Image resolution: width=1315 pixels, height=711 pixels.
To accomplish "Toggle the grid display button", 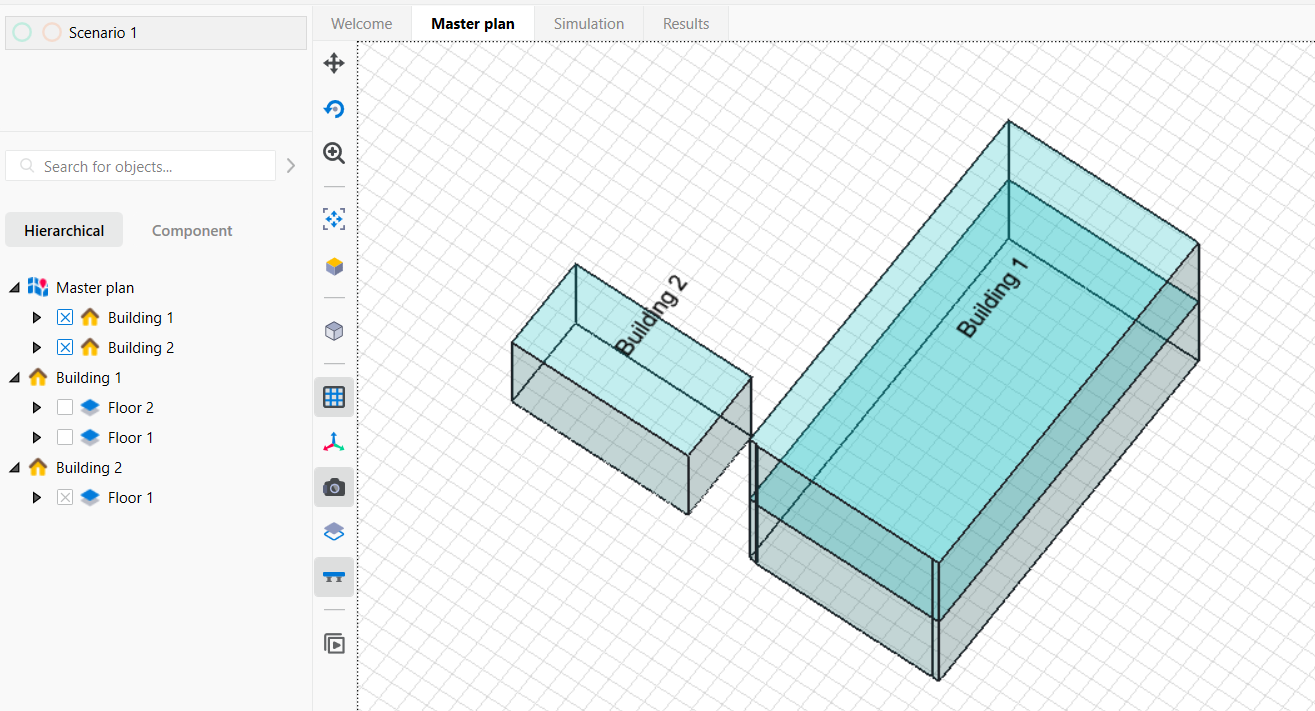I will [x=334, y=397].
